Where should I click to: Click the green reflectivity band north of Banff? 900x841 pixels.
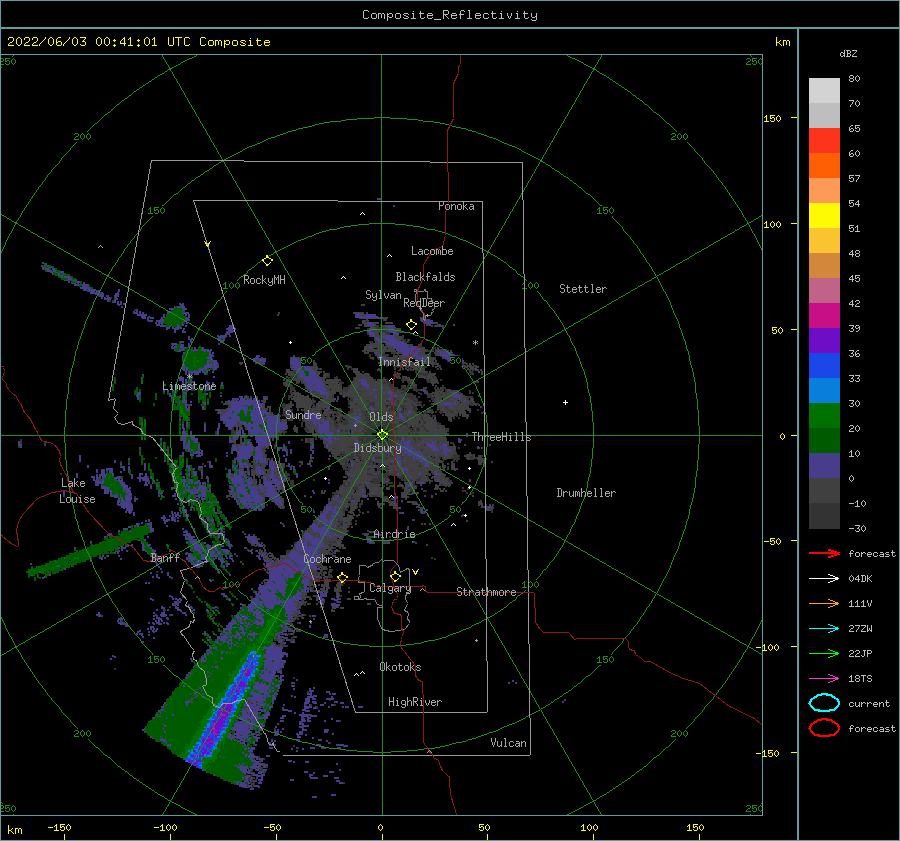point(89,550)
